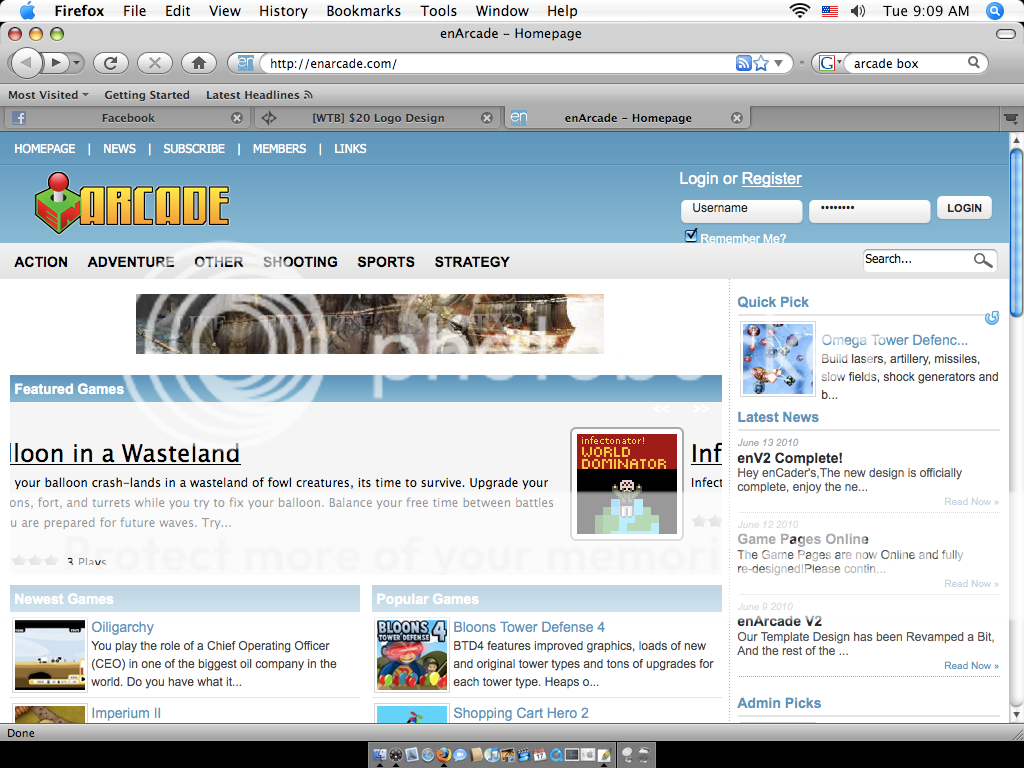The width and height of the screenshot is (1024, 768).
Task: Click Read Now under enV2 Complete!
Action: (x=971, y=502)
